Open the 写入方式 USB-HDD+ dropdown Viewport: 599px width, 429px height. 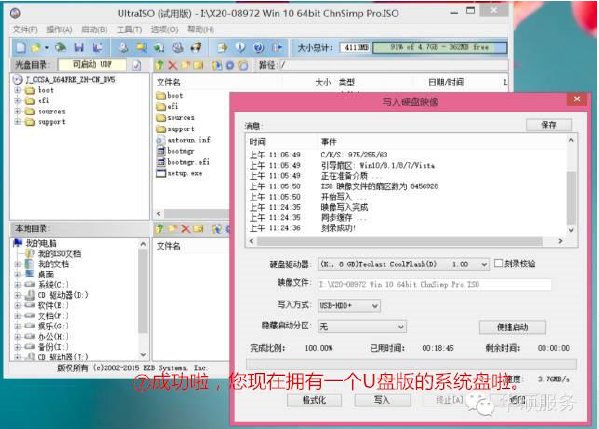click(375, 306)
